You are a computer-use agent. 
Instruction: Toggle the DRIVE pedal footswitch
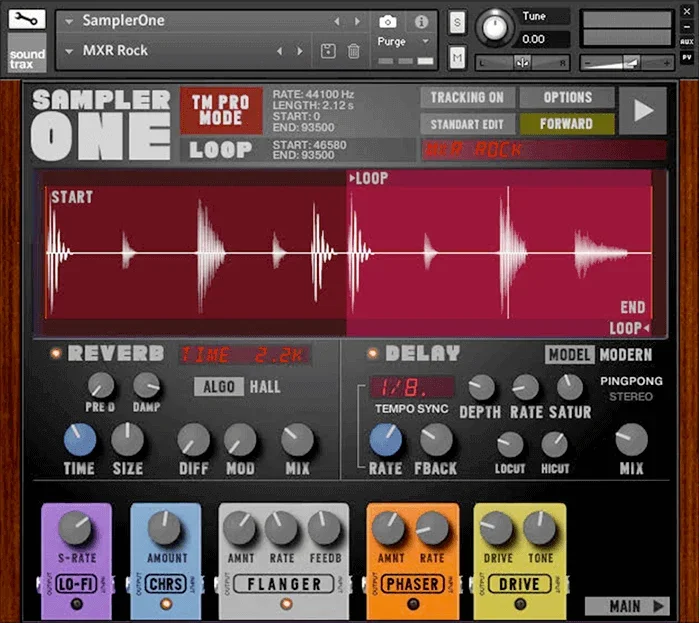(520, 604)
